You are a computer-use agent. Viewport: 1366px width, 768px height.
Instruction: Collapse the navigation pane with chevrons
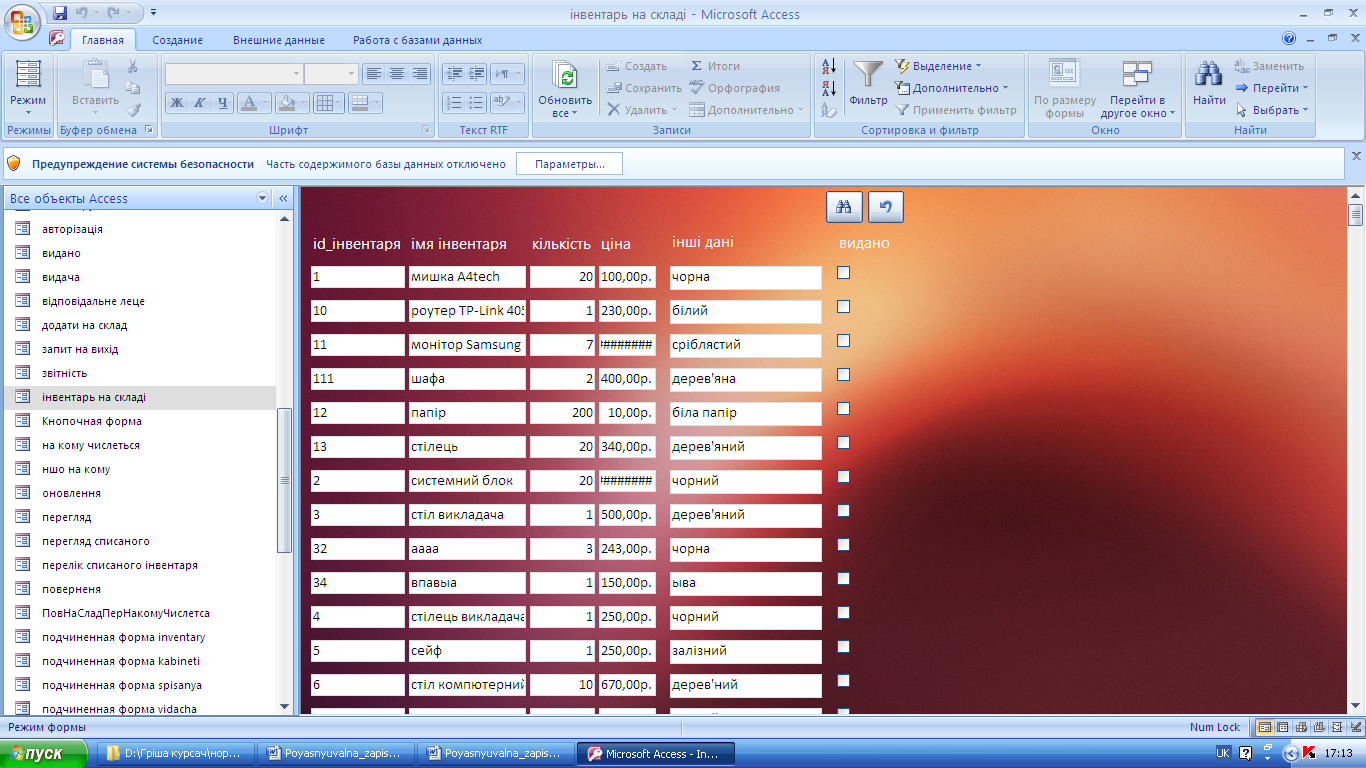coord(283,198)
